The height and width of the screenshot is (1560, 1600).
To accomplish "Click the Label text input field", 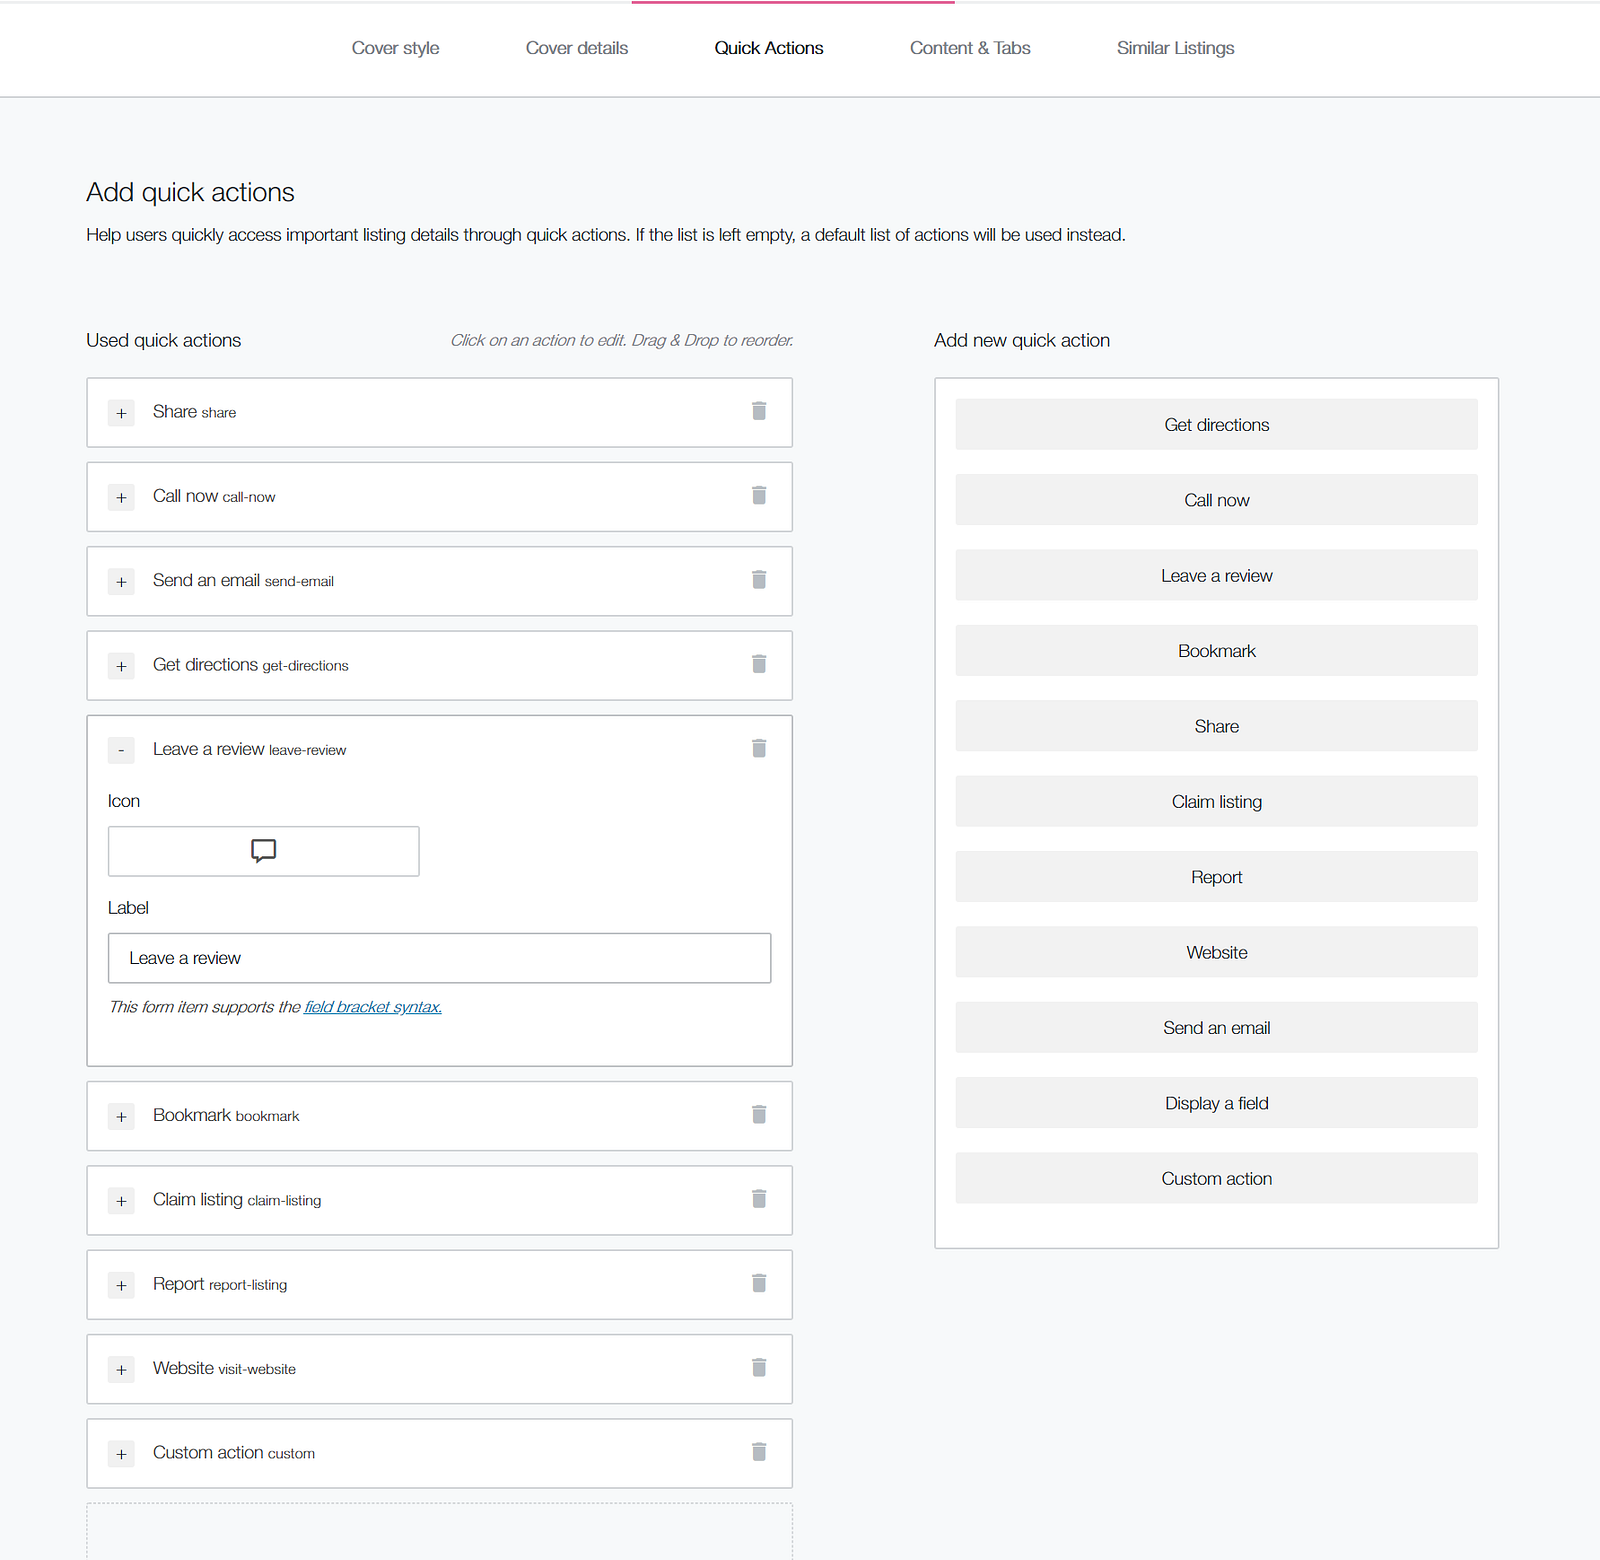I will 439,958.
